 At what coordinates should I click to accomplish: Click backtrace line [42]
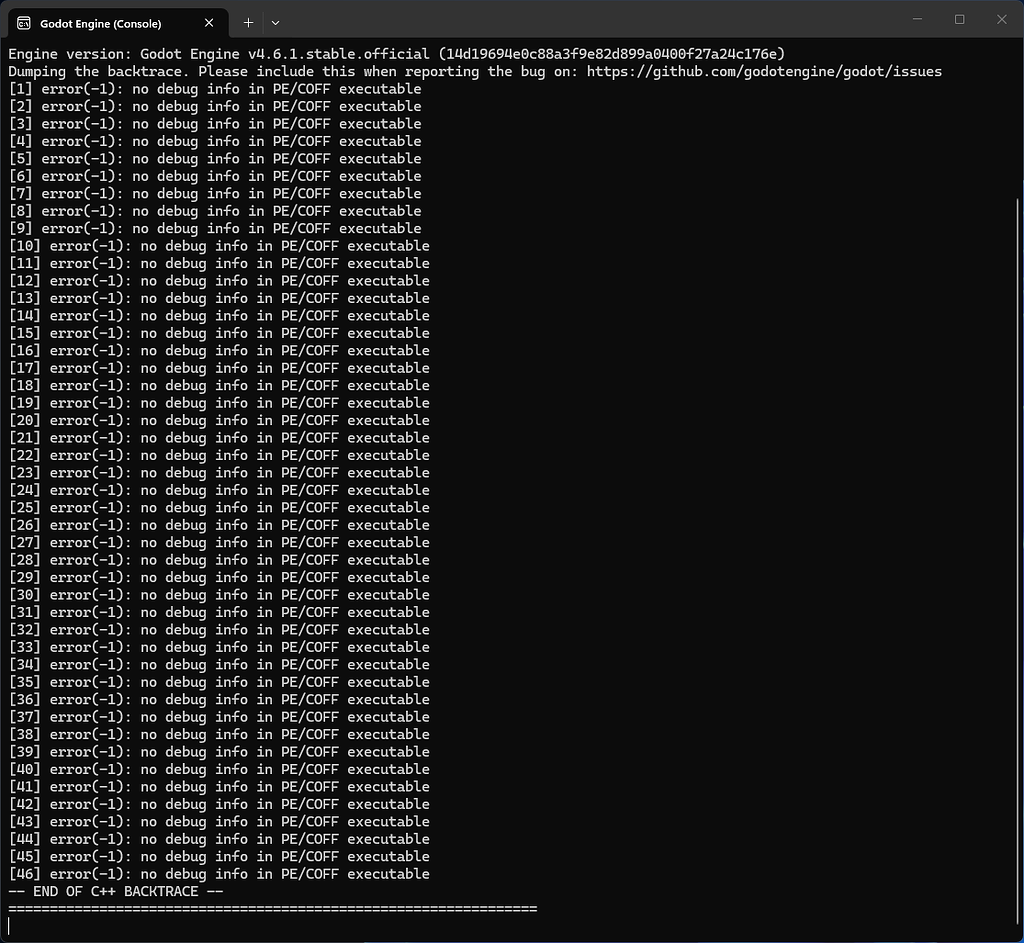219,805
